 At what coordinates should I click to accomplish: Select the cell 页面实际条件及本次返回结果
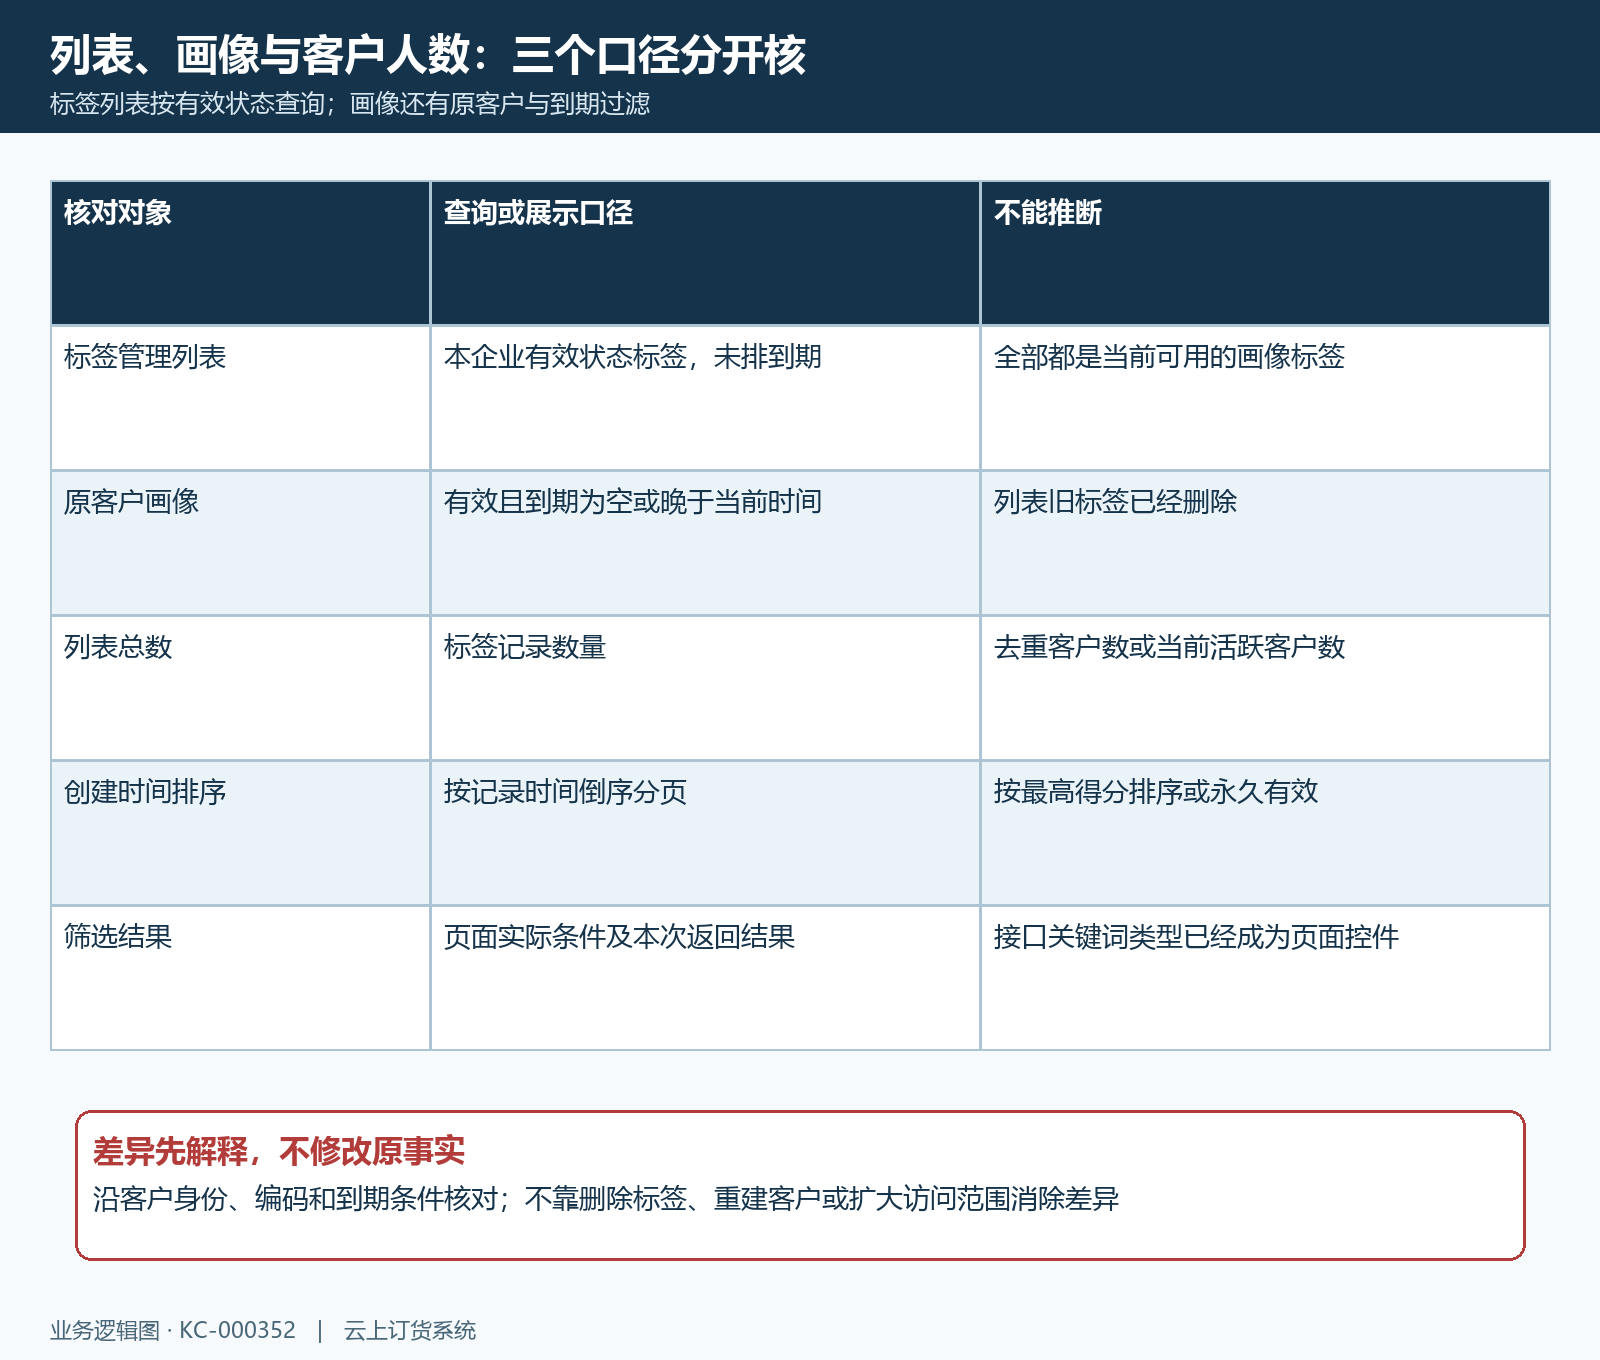(706, 978)
